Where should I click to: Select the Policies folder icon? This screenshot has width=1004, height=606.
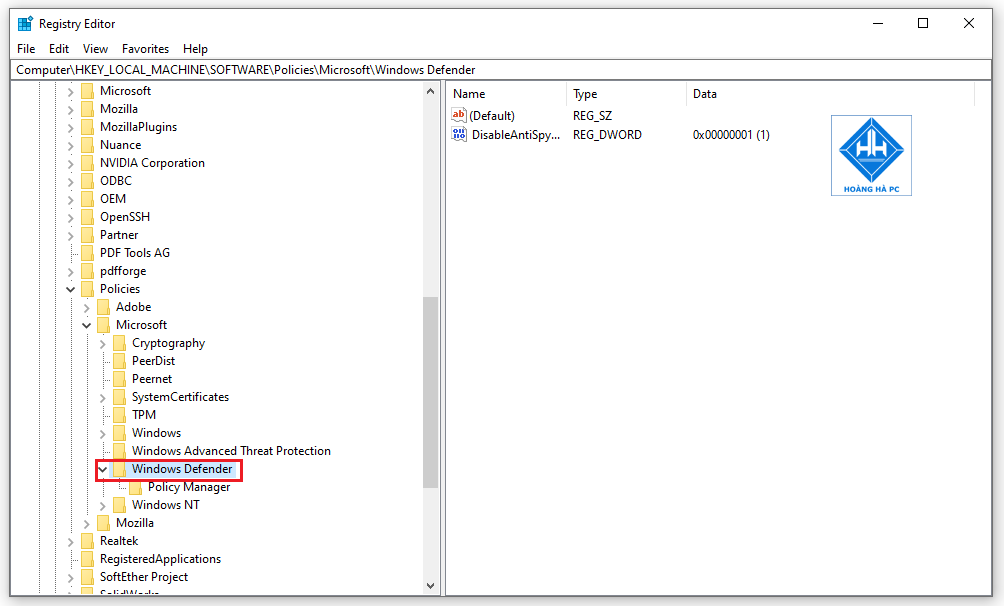[88, 289]
